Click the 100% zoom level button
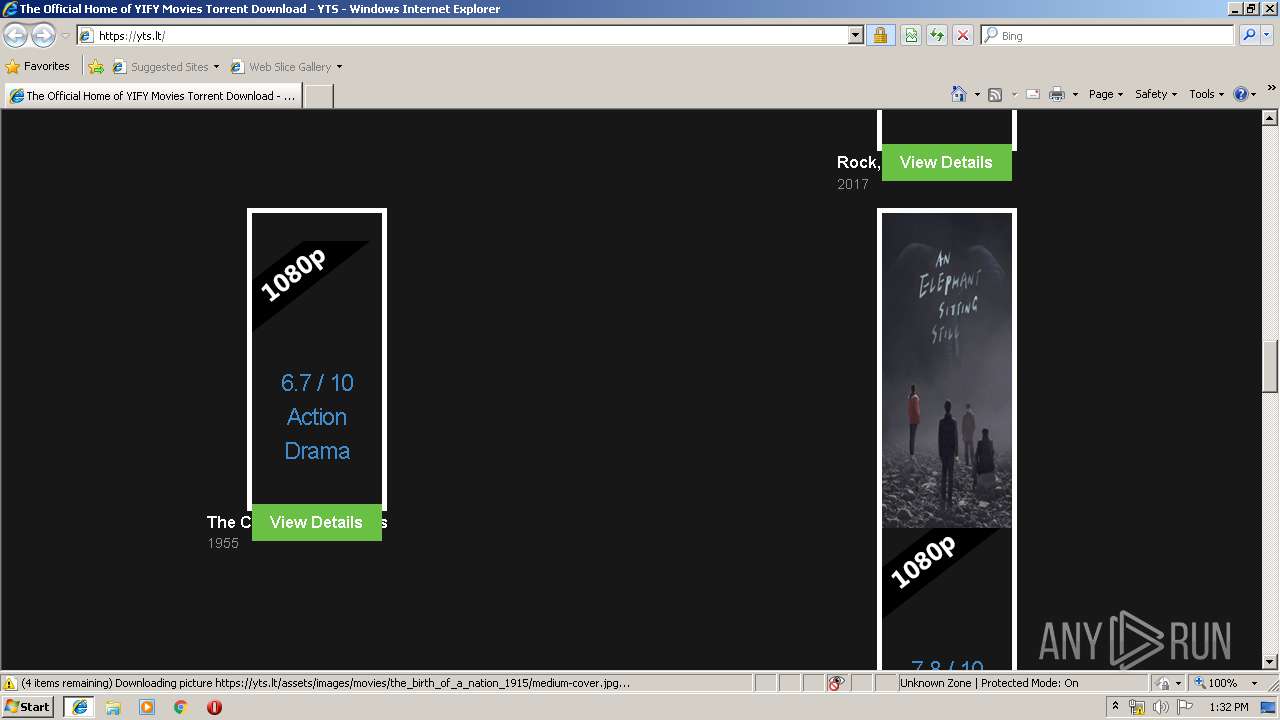 coord(1215,683)
